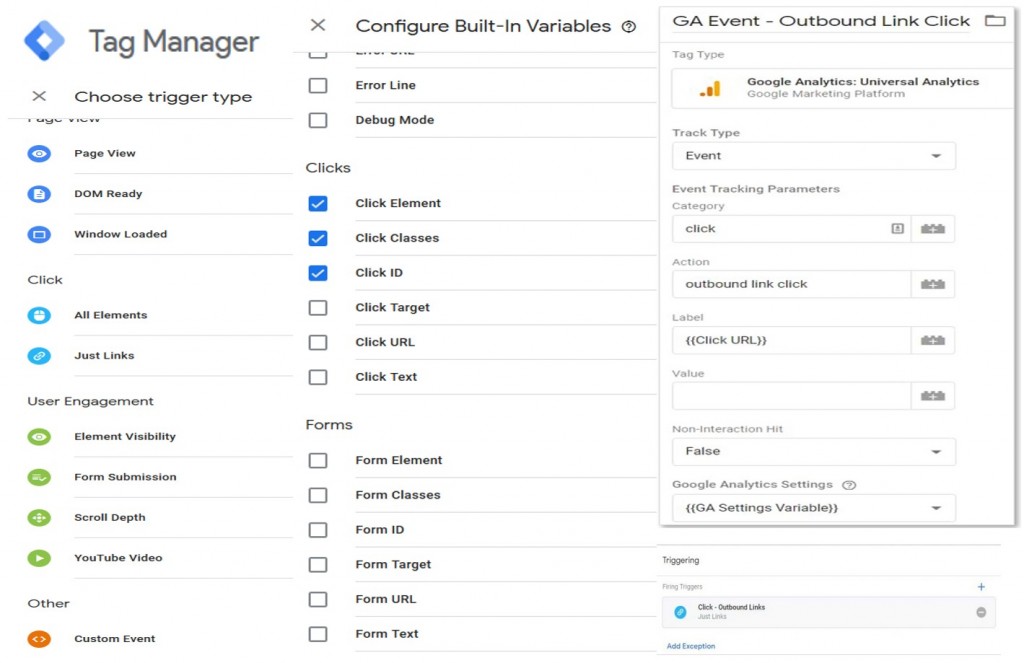Uncheck the Click ID checkbox

tap(318, 273)
